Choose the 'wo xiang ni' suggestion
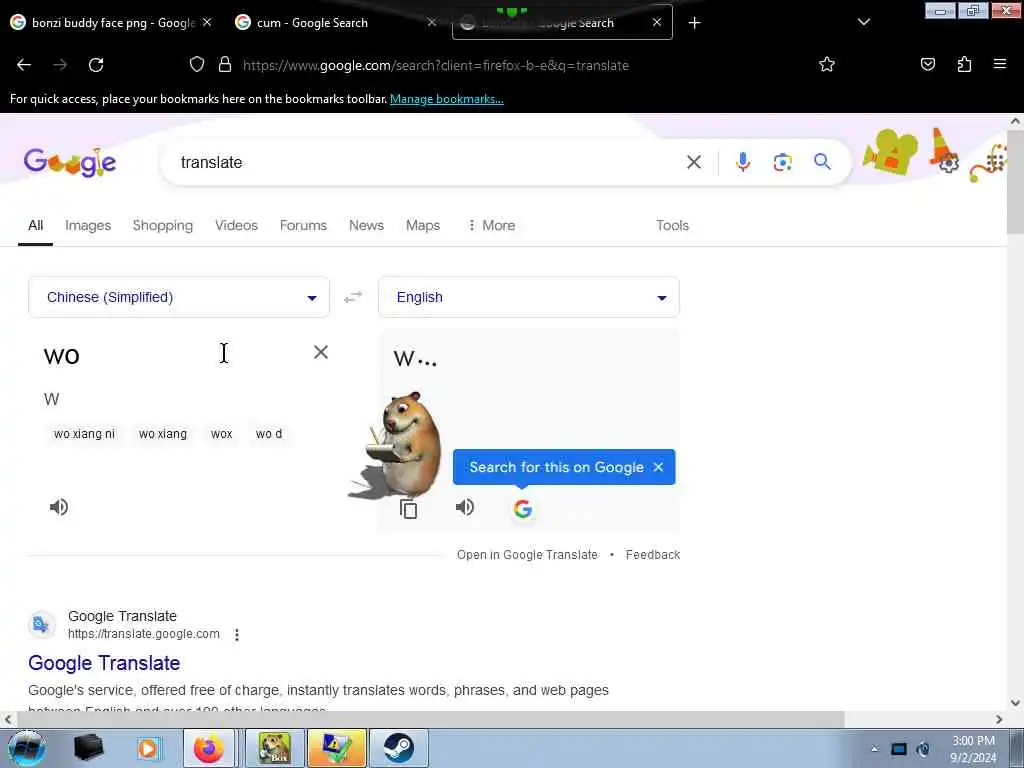1024x768 pixels. (84, 434)
